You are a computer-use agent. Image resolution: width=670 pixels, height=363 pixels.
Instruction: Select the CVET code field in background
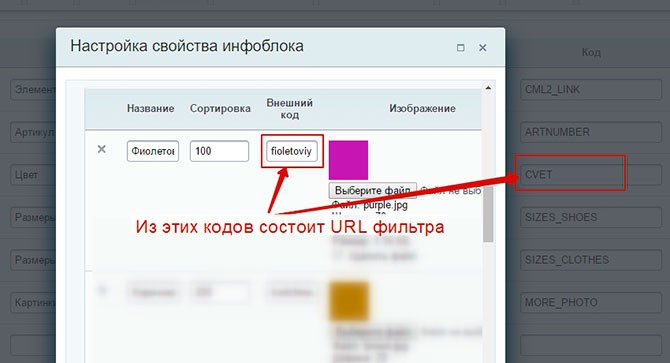pos(591,175)
